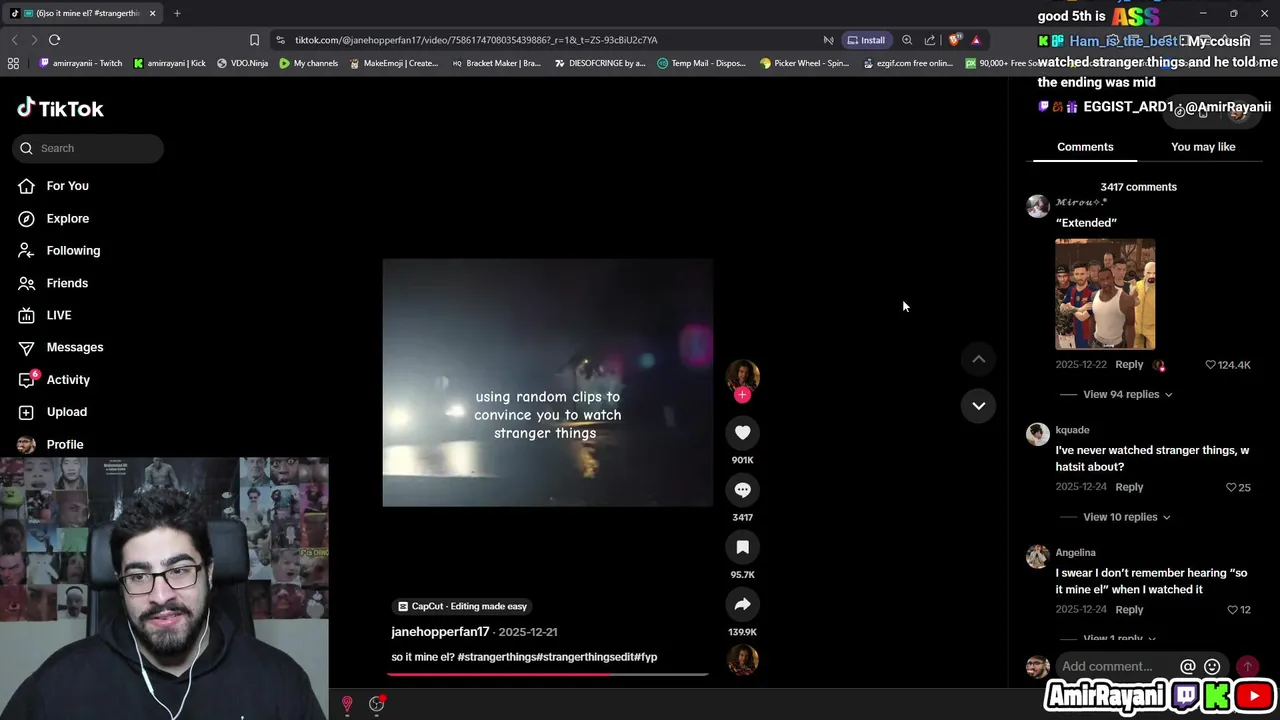Close the TikTok browser tab
This screenshot has width=1280, height=720.
(x=152, y=13)
